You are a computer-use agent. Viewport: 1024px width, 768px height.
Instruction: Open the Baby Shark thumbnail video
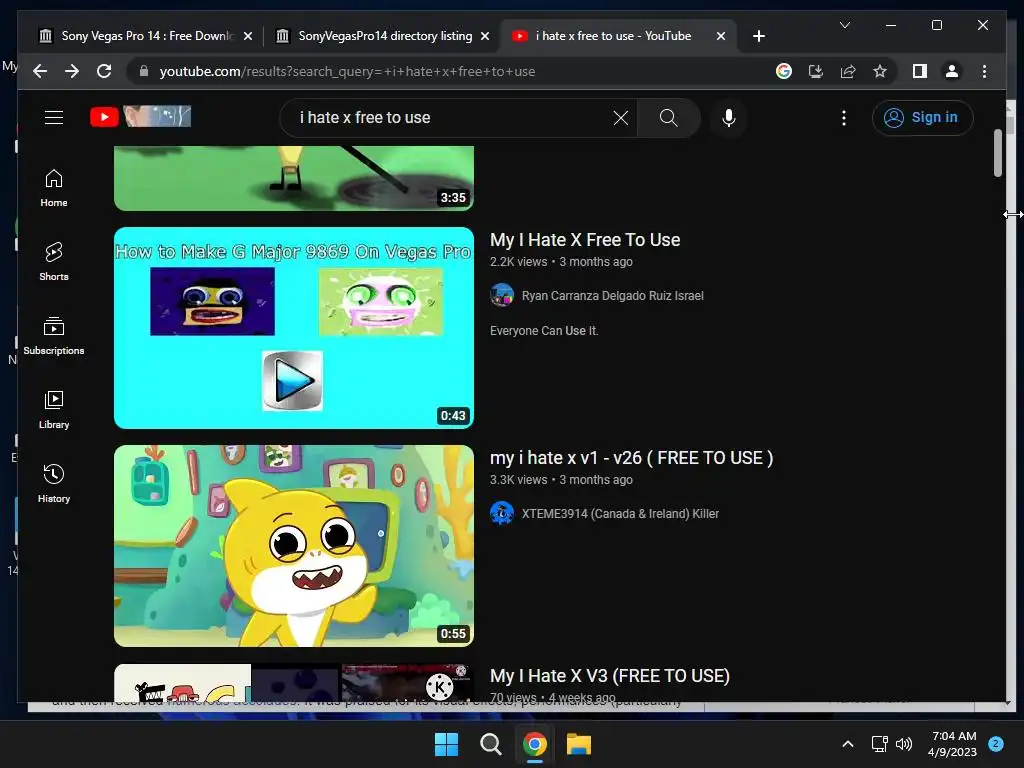(x=294, y=546)
